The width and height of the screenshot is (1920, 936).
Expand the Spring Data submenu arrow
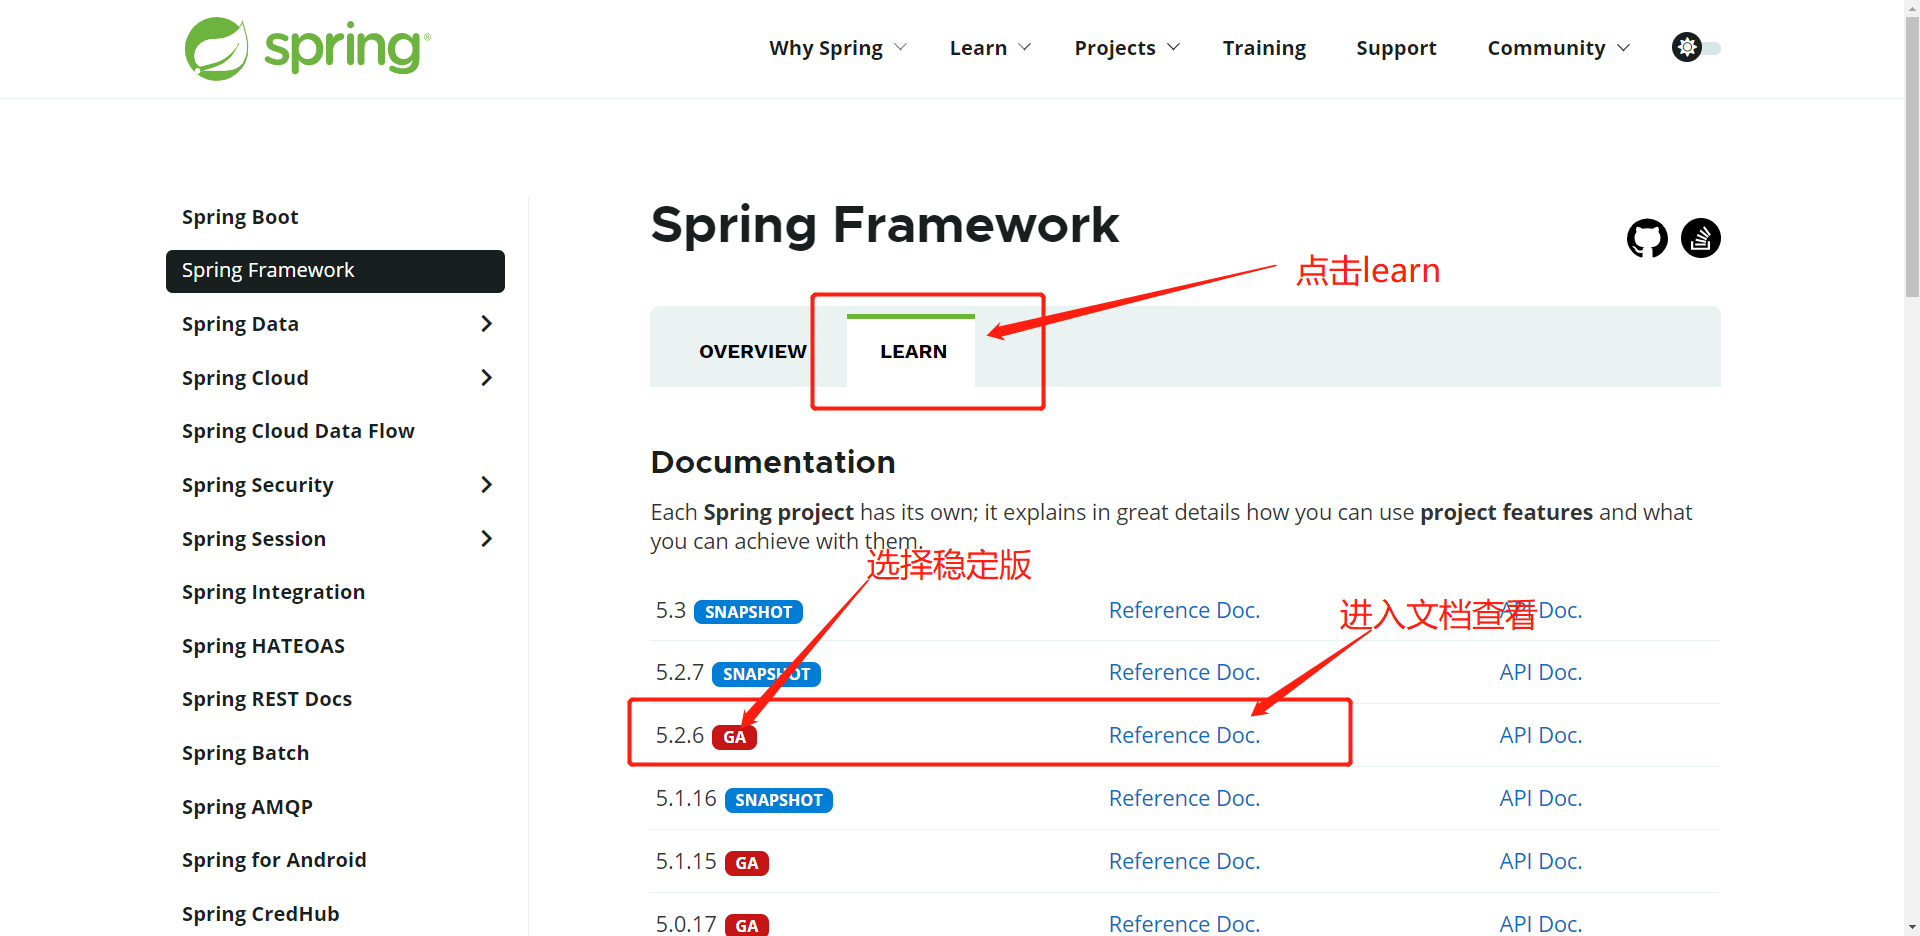click(x=486, y=324)
